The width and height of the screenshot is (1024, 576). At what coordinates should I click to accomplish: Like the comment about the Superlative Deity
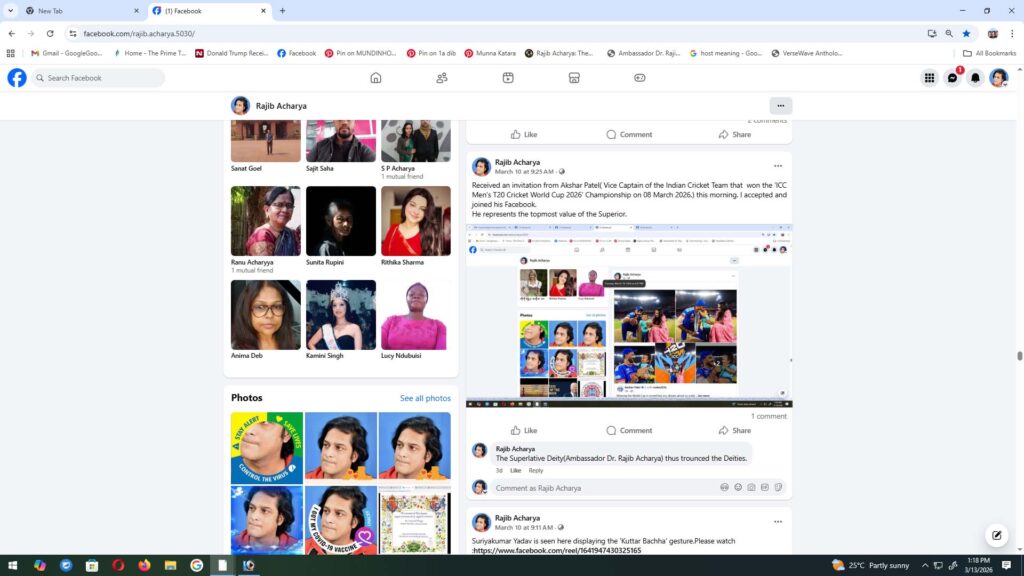click(x=515, y=470)
